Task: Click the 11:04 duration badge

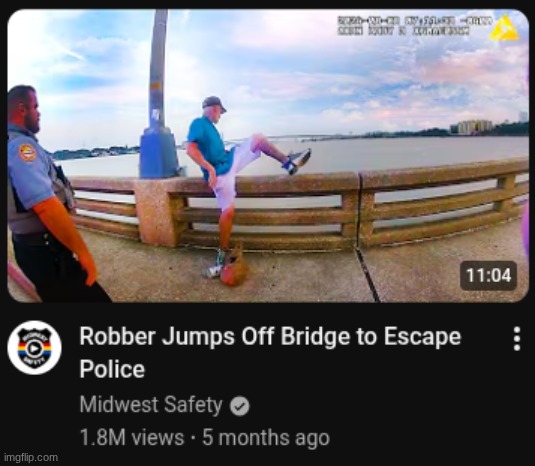Action: coord(488,275)
